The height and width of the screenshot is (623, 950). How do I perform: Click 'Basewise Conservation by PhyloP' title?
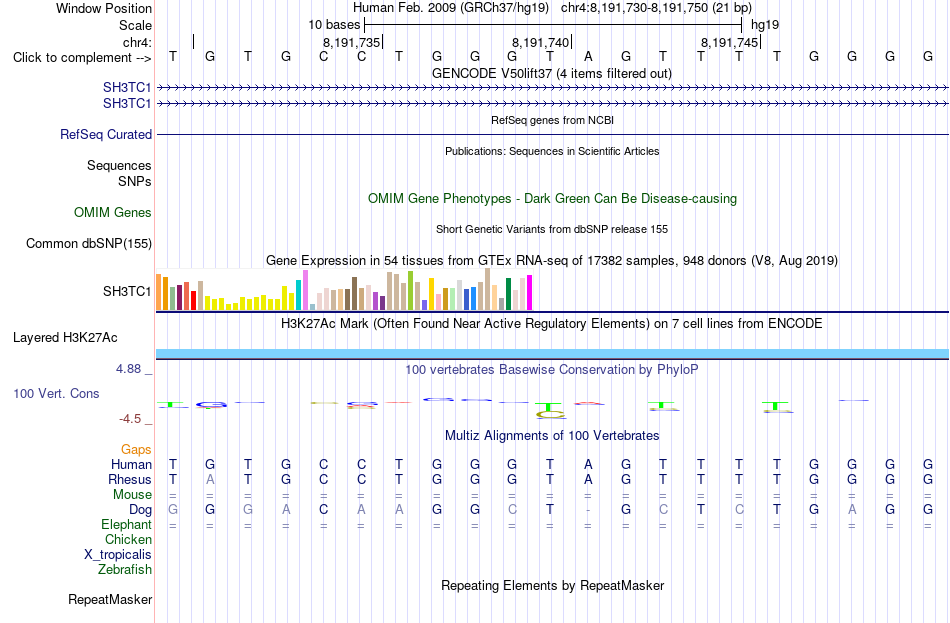pos(552,370)
